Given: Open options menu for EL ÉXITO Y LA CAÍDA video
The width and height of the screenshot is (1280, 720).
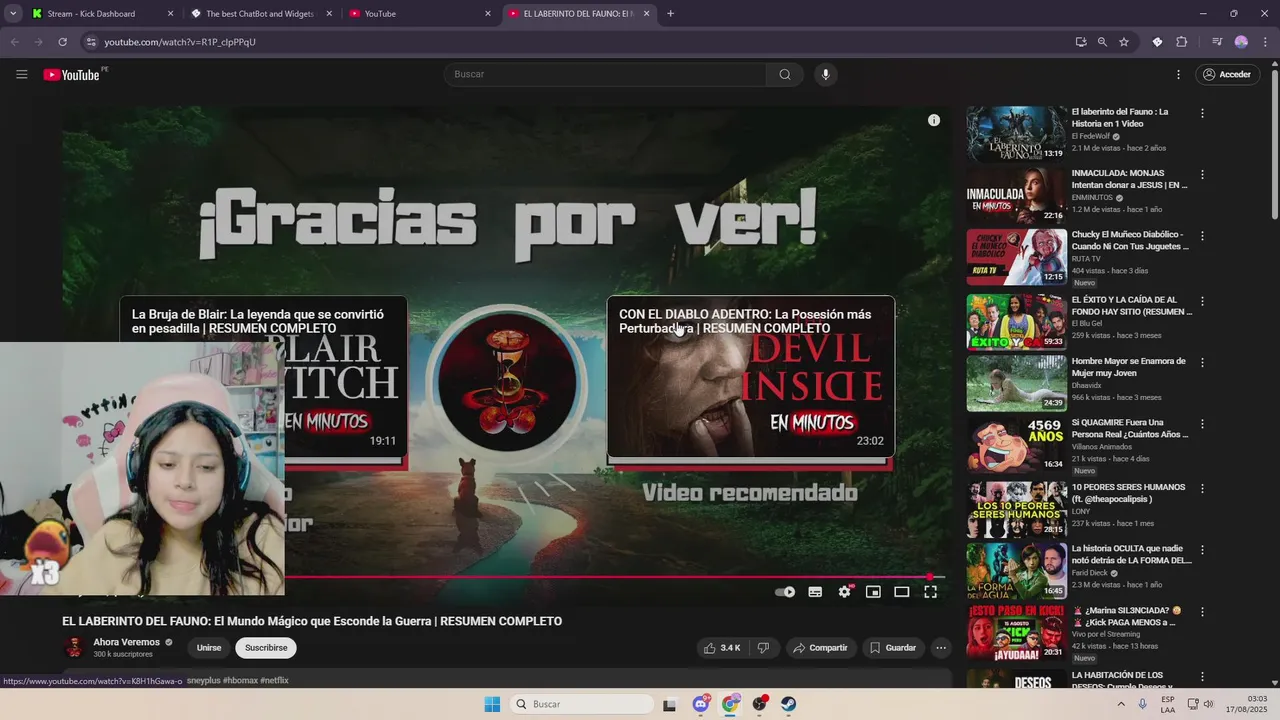Looking at the screenshot, I should [x=1202, y=301].
